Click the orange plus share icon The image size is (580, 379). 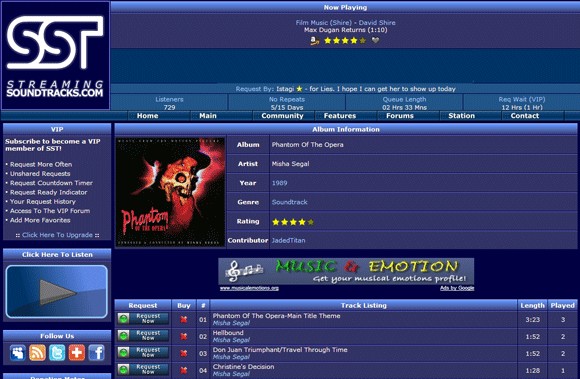77,352
